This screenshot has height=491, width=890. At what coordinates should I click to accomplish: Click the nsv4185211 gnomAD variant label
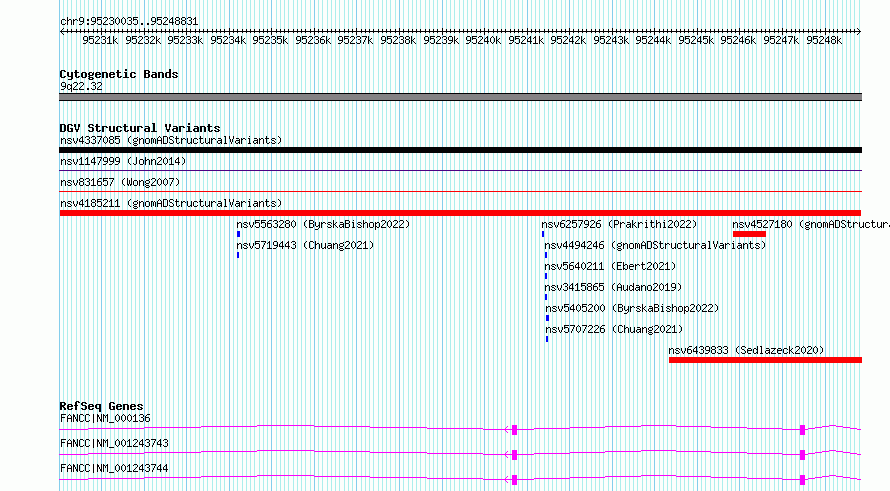tap(171, 203)
